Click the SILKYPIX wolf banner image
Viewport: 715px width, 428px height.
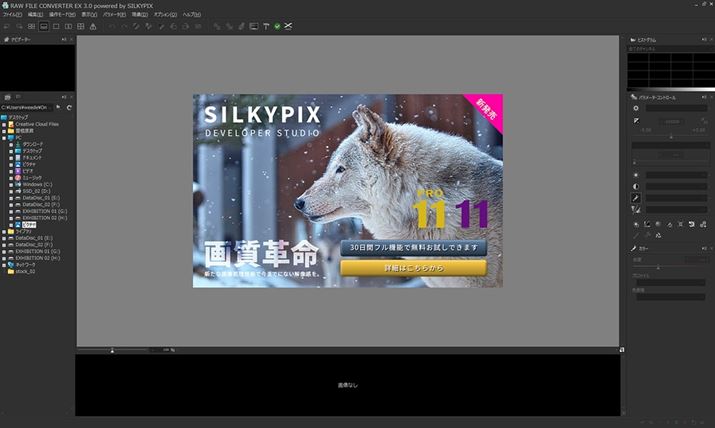tap(347, 191)
